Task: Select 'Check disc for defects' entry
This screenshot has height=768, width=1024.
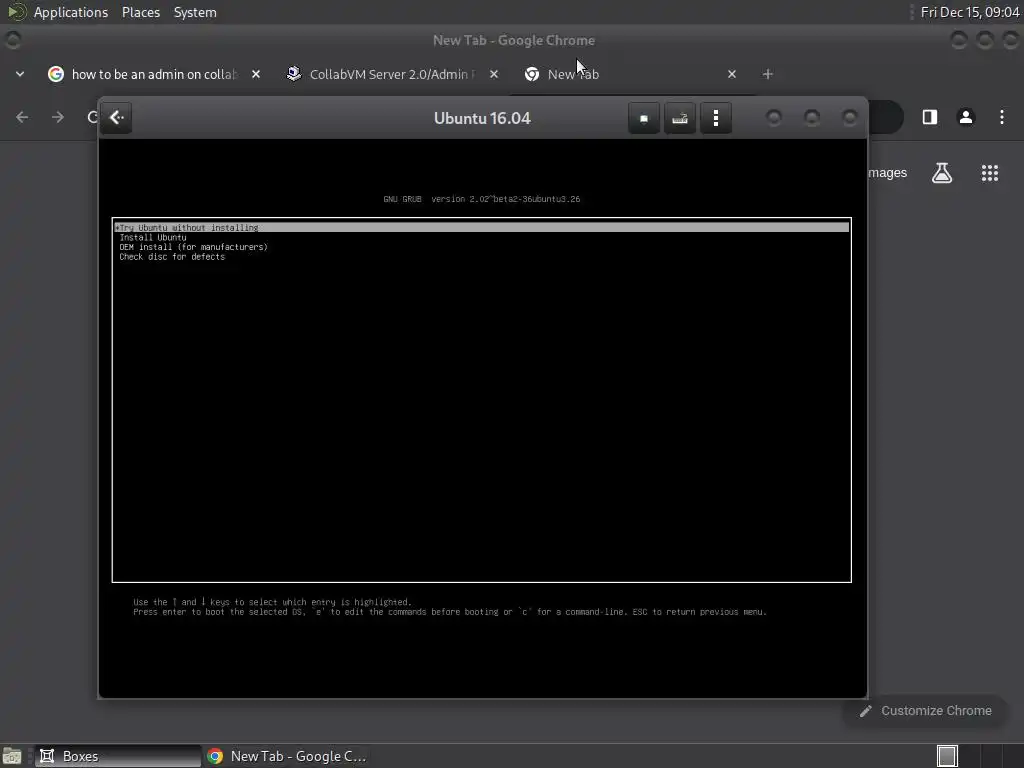Action: [x=172, y=257]
